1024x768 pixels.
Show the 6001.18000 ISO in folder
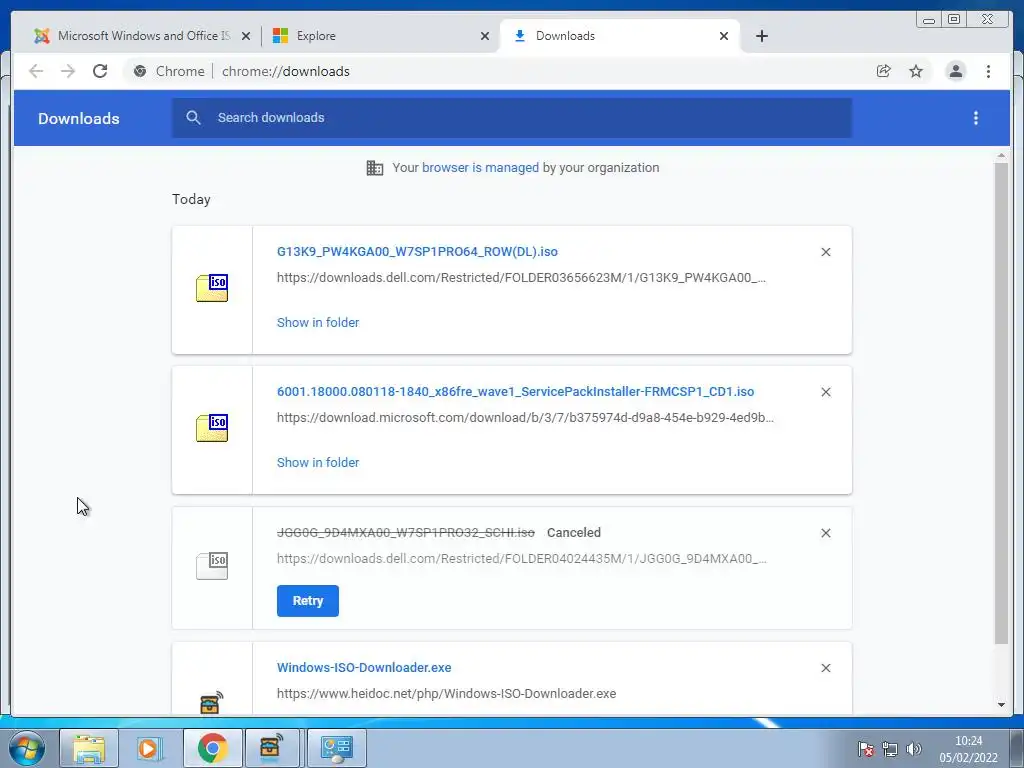(318, 462)
